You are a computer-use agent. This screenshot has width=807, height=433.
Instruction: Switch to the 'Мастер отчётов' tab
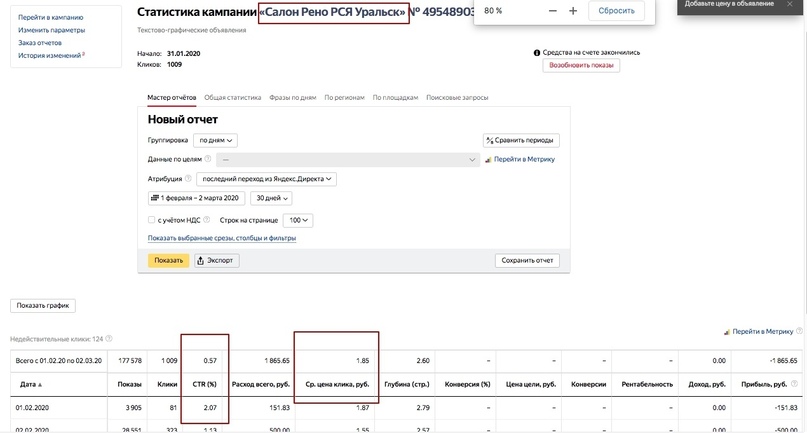tap(171, 97)
